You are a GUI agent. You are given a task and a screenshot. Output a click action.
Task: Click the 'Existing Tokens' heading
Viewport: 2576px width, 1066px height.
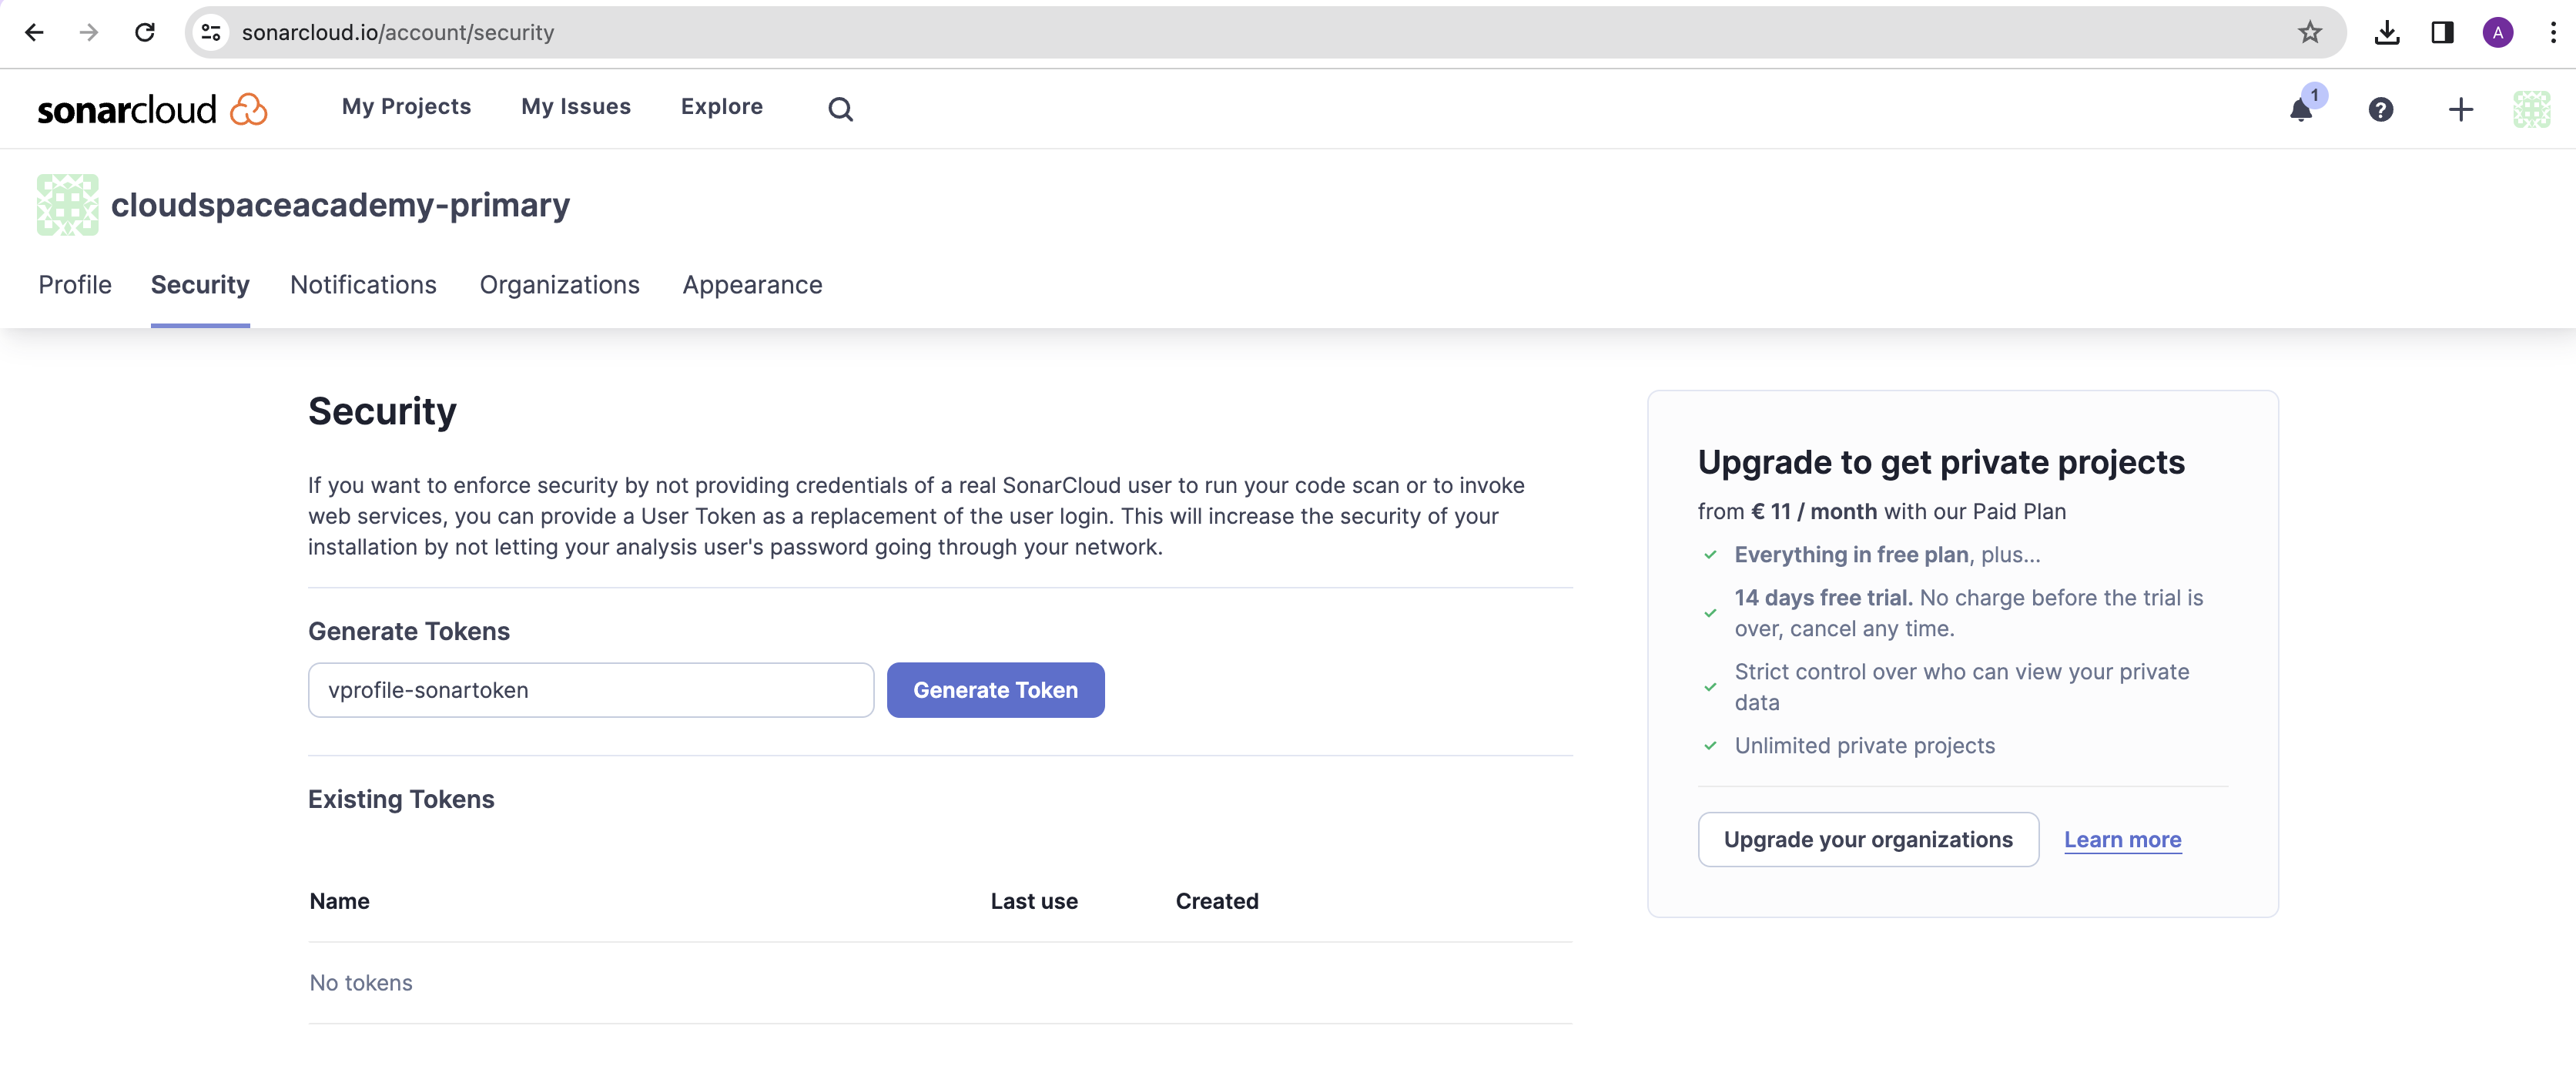click(x=401, y=799)
